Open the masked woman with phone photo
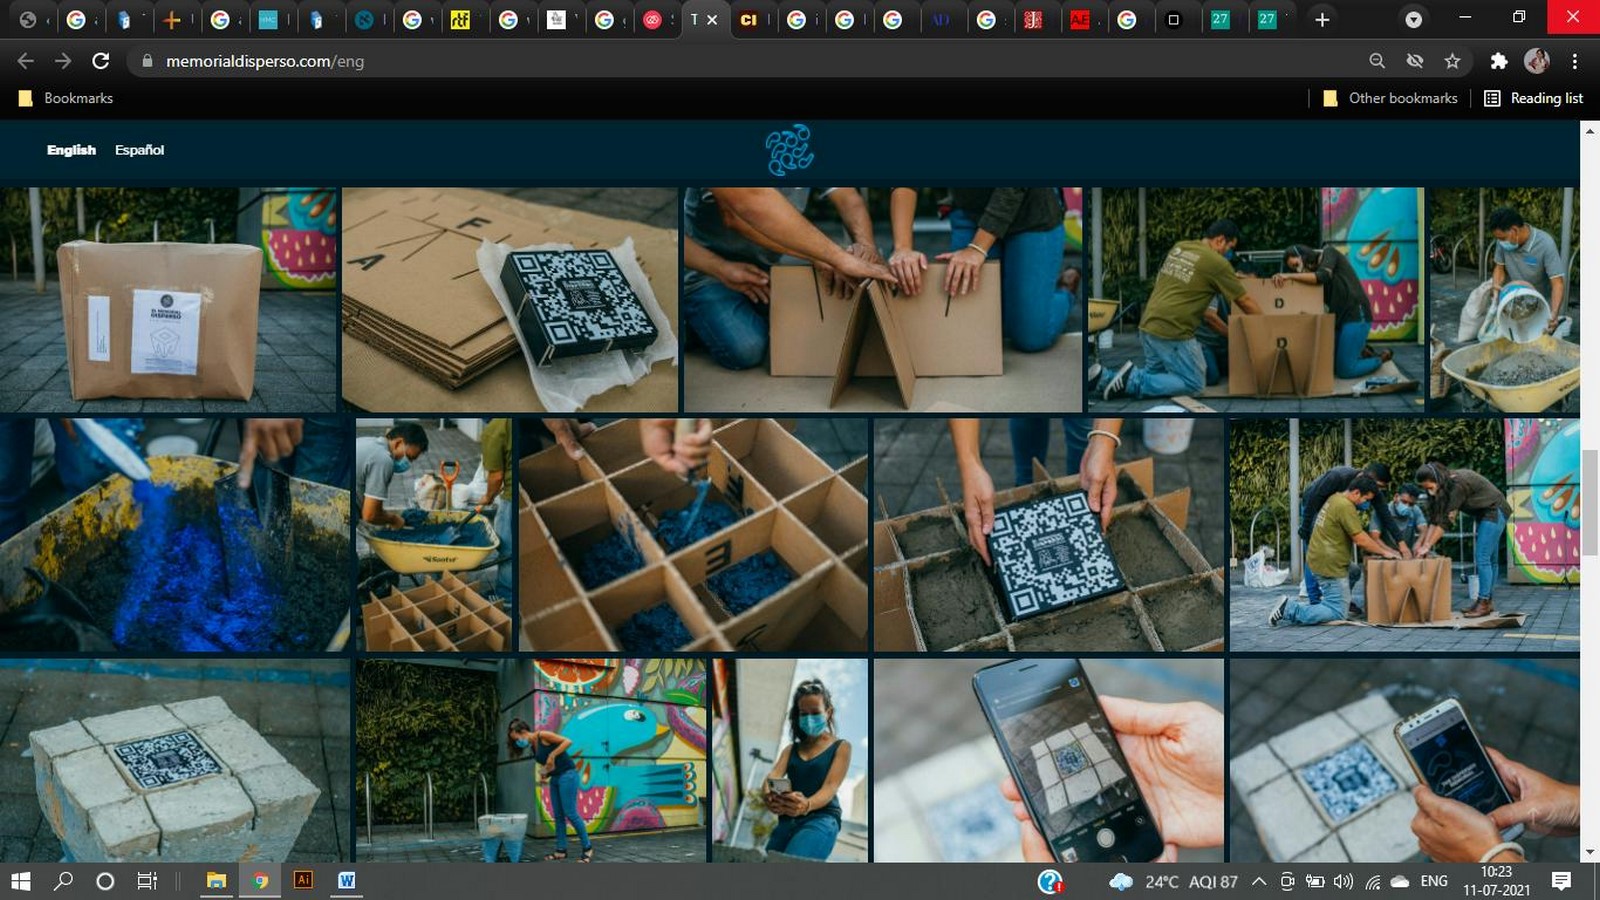The width and height of the screenshot is (1600, 900). (x=790, y=760)
